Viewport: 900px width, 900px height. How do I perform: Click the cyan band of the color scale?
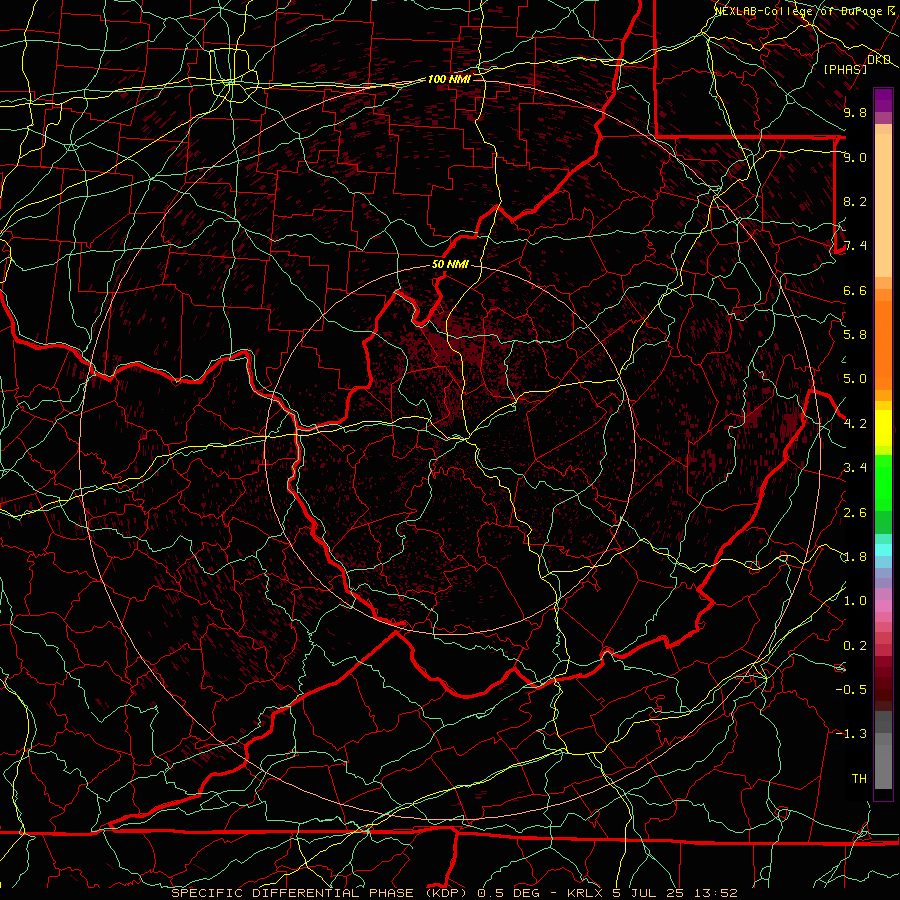point(883,550)
